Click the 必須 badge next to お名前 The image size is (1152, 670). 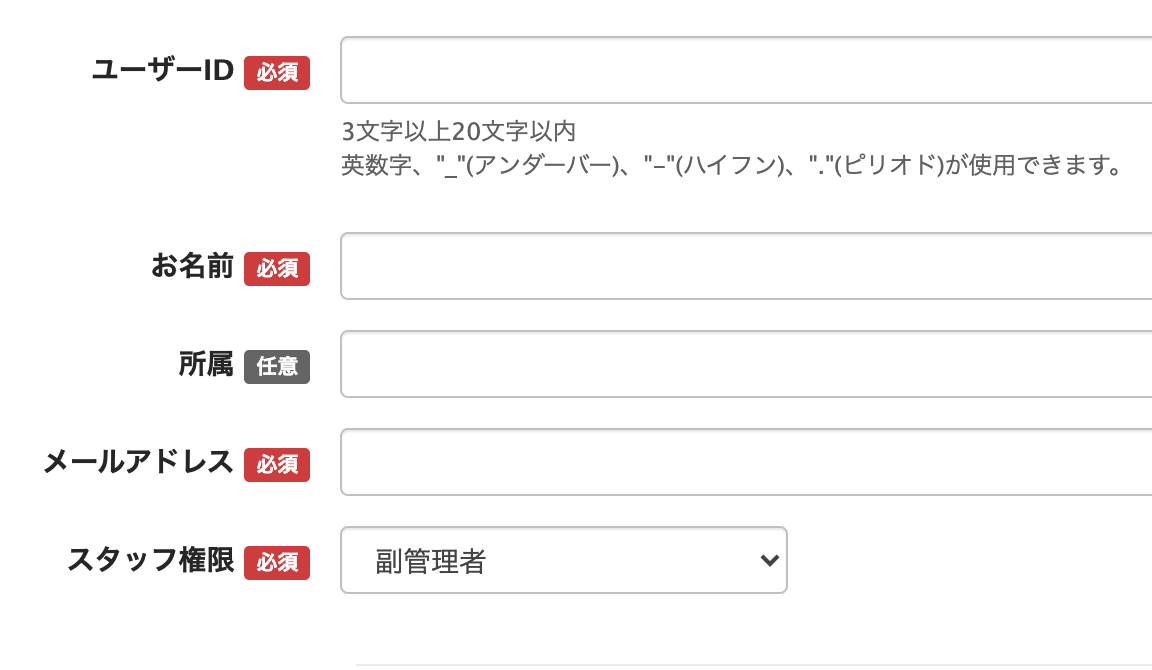click(277, 269)
